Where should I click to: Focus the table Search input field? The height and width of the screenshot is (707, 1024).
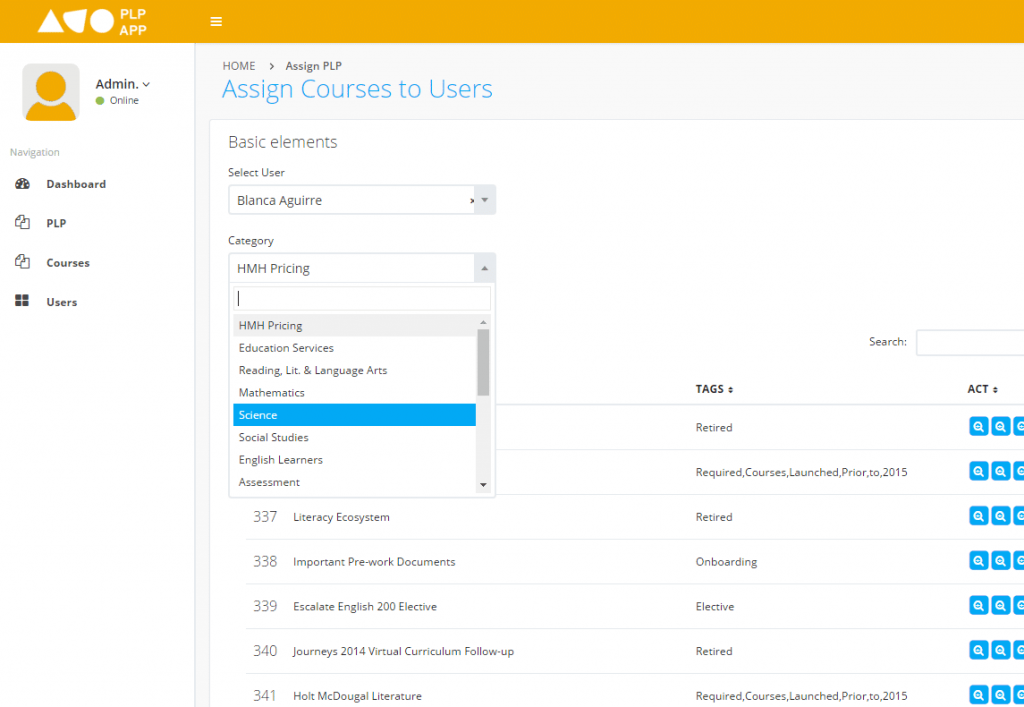tap(969, 342)
